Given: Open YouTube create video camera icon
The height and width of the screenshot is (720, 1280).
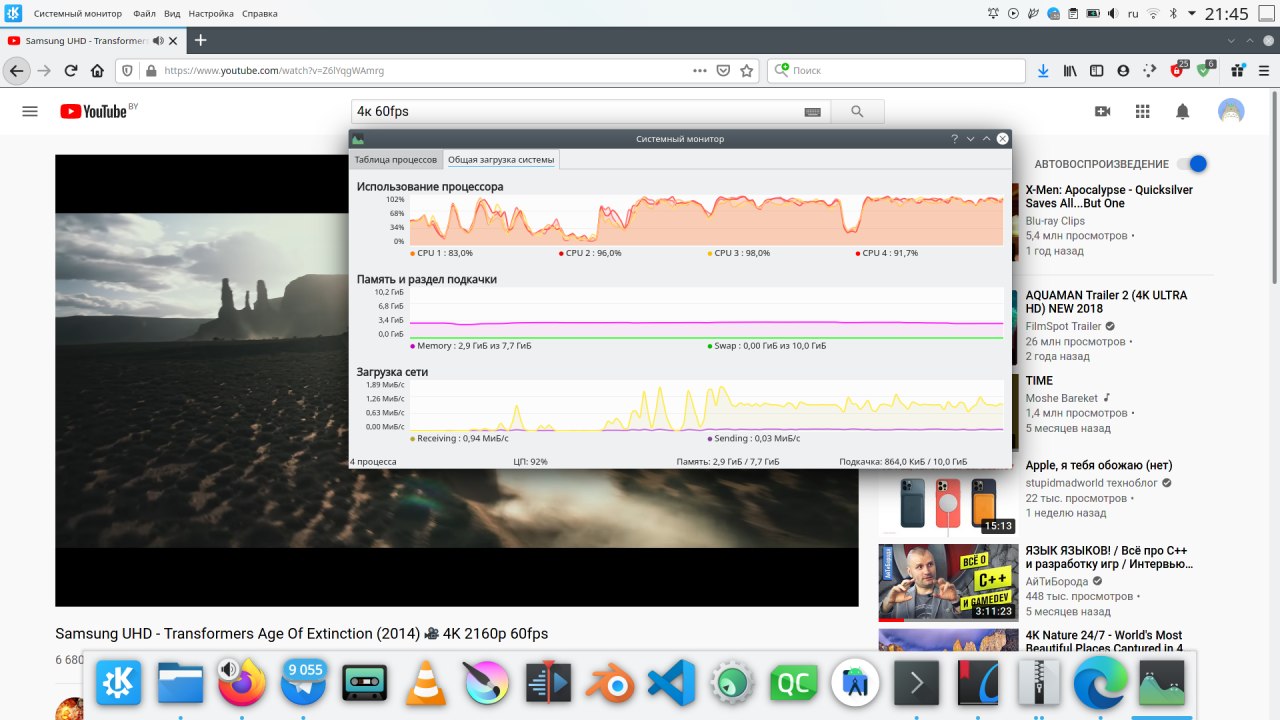Looking at the screenshot, I should (x=1103, y=111).
